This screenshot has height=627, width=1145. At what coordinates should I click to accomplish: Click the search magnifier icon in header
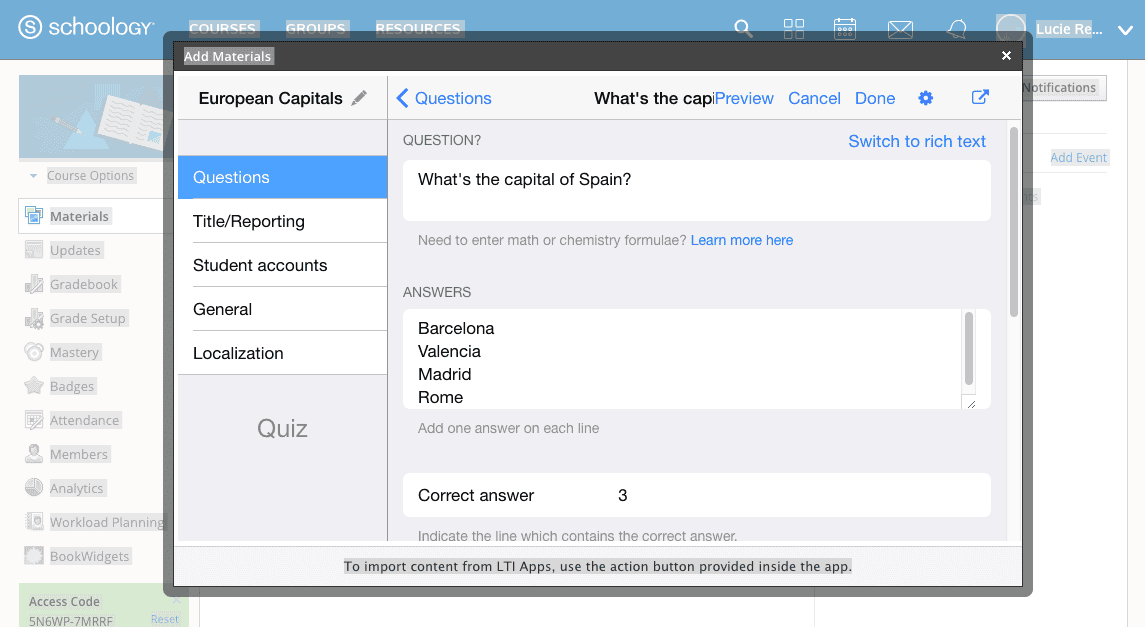(743, 29)
